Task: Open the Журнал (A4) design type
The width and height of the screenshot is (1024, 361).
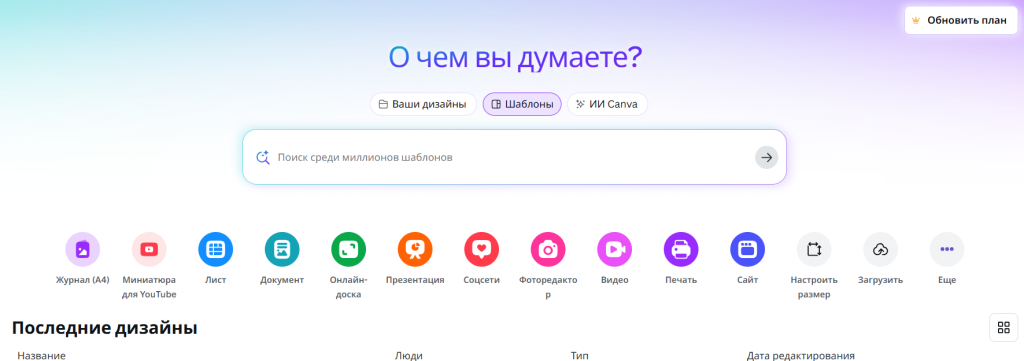Action: coord(82,249)
